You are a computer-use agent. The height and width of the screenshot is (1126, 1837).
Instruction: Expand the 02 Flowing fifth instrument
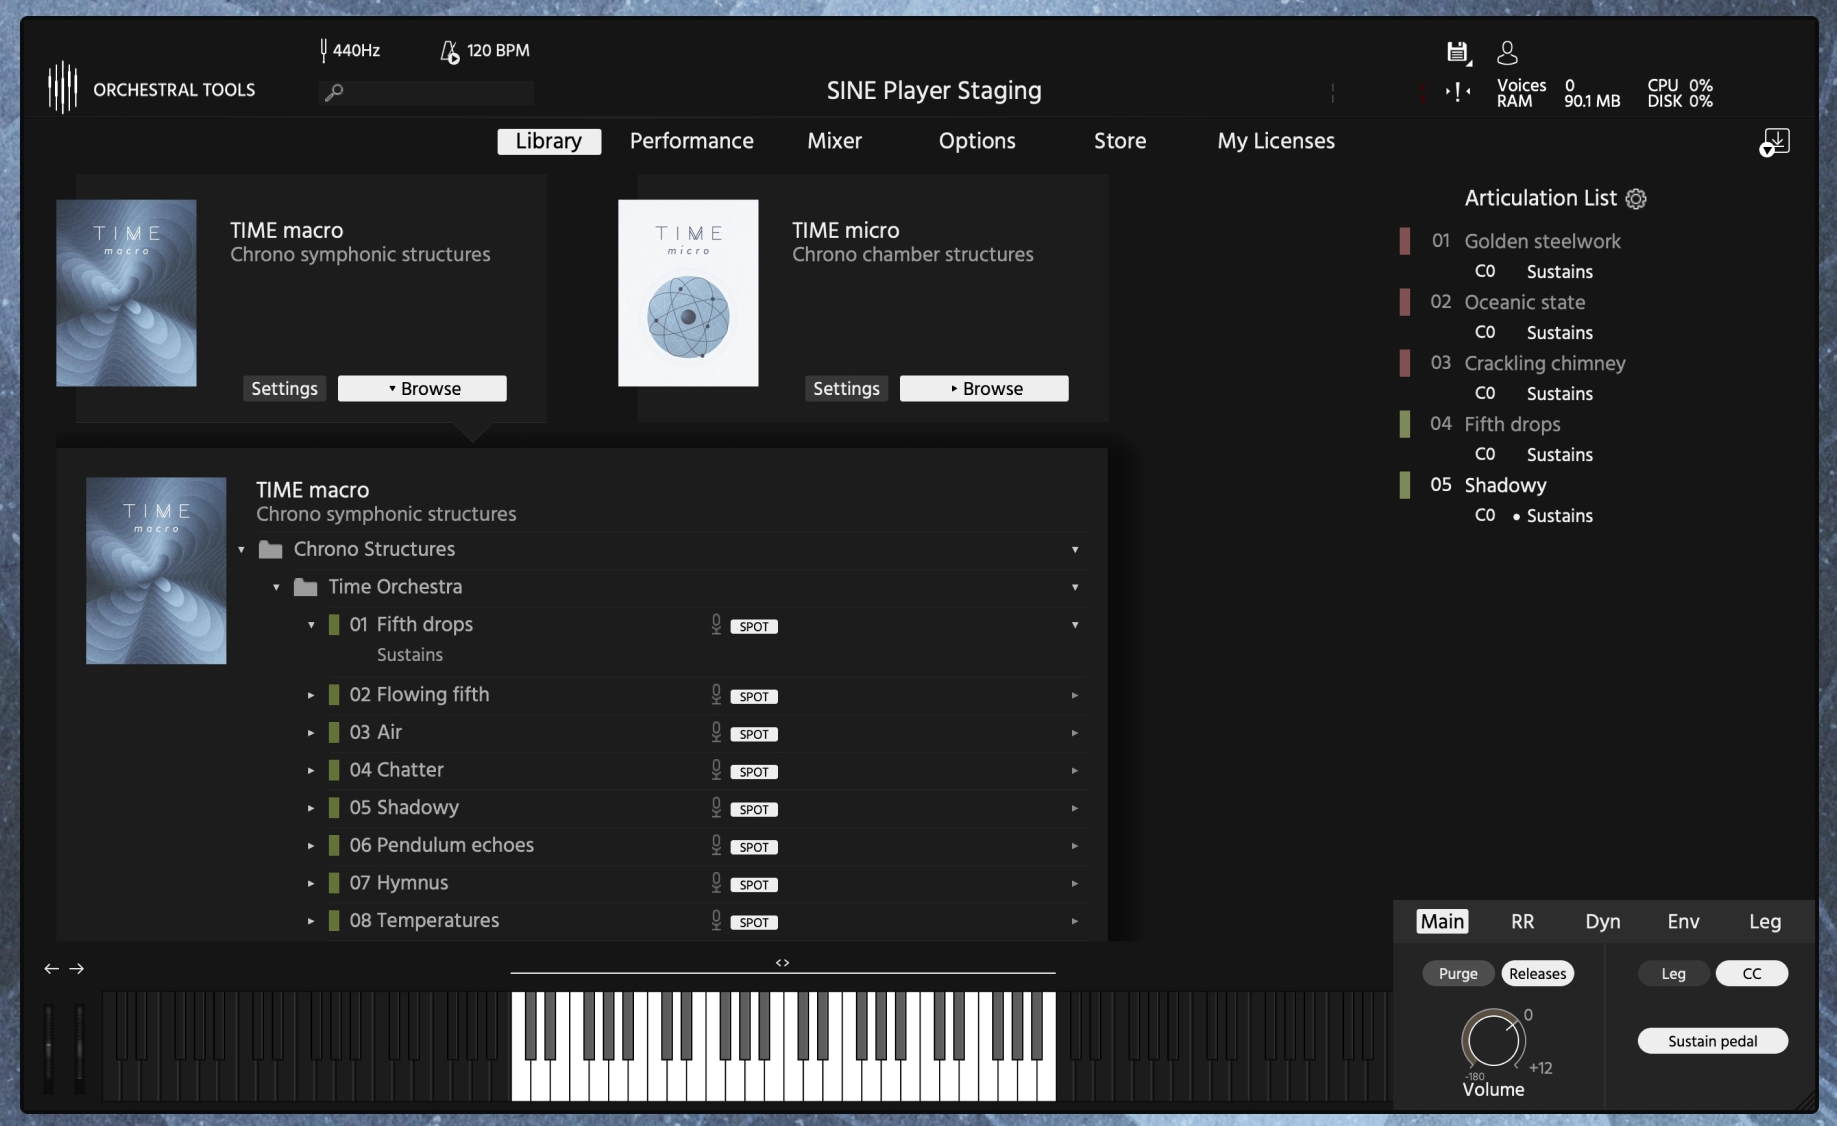pyautogui.click(x=311, y=695)
